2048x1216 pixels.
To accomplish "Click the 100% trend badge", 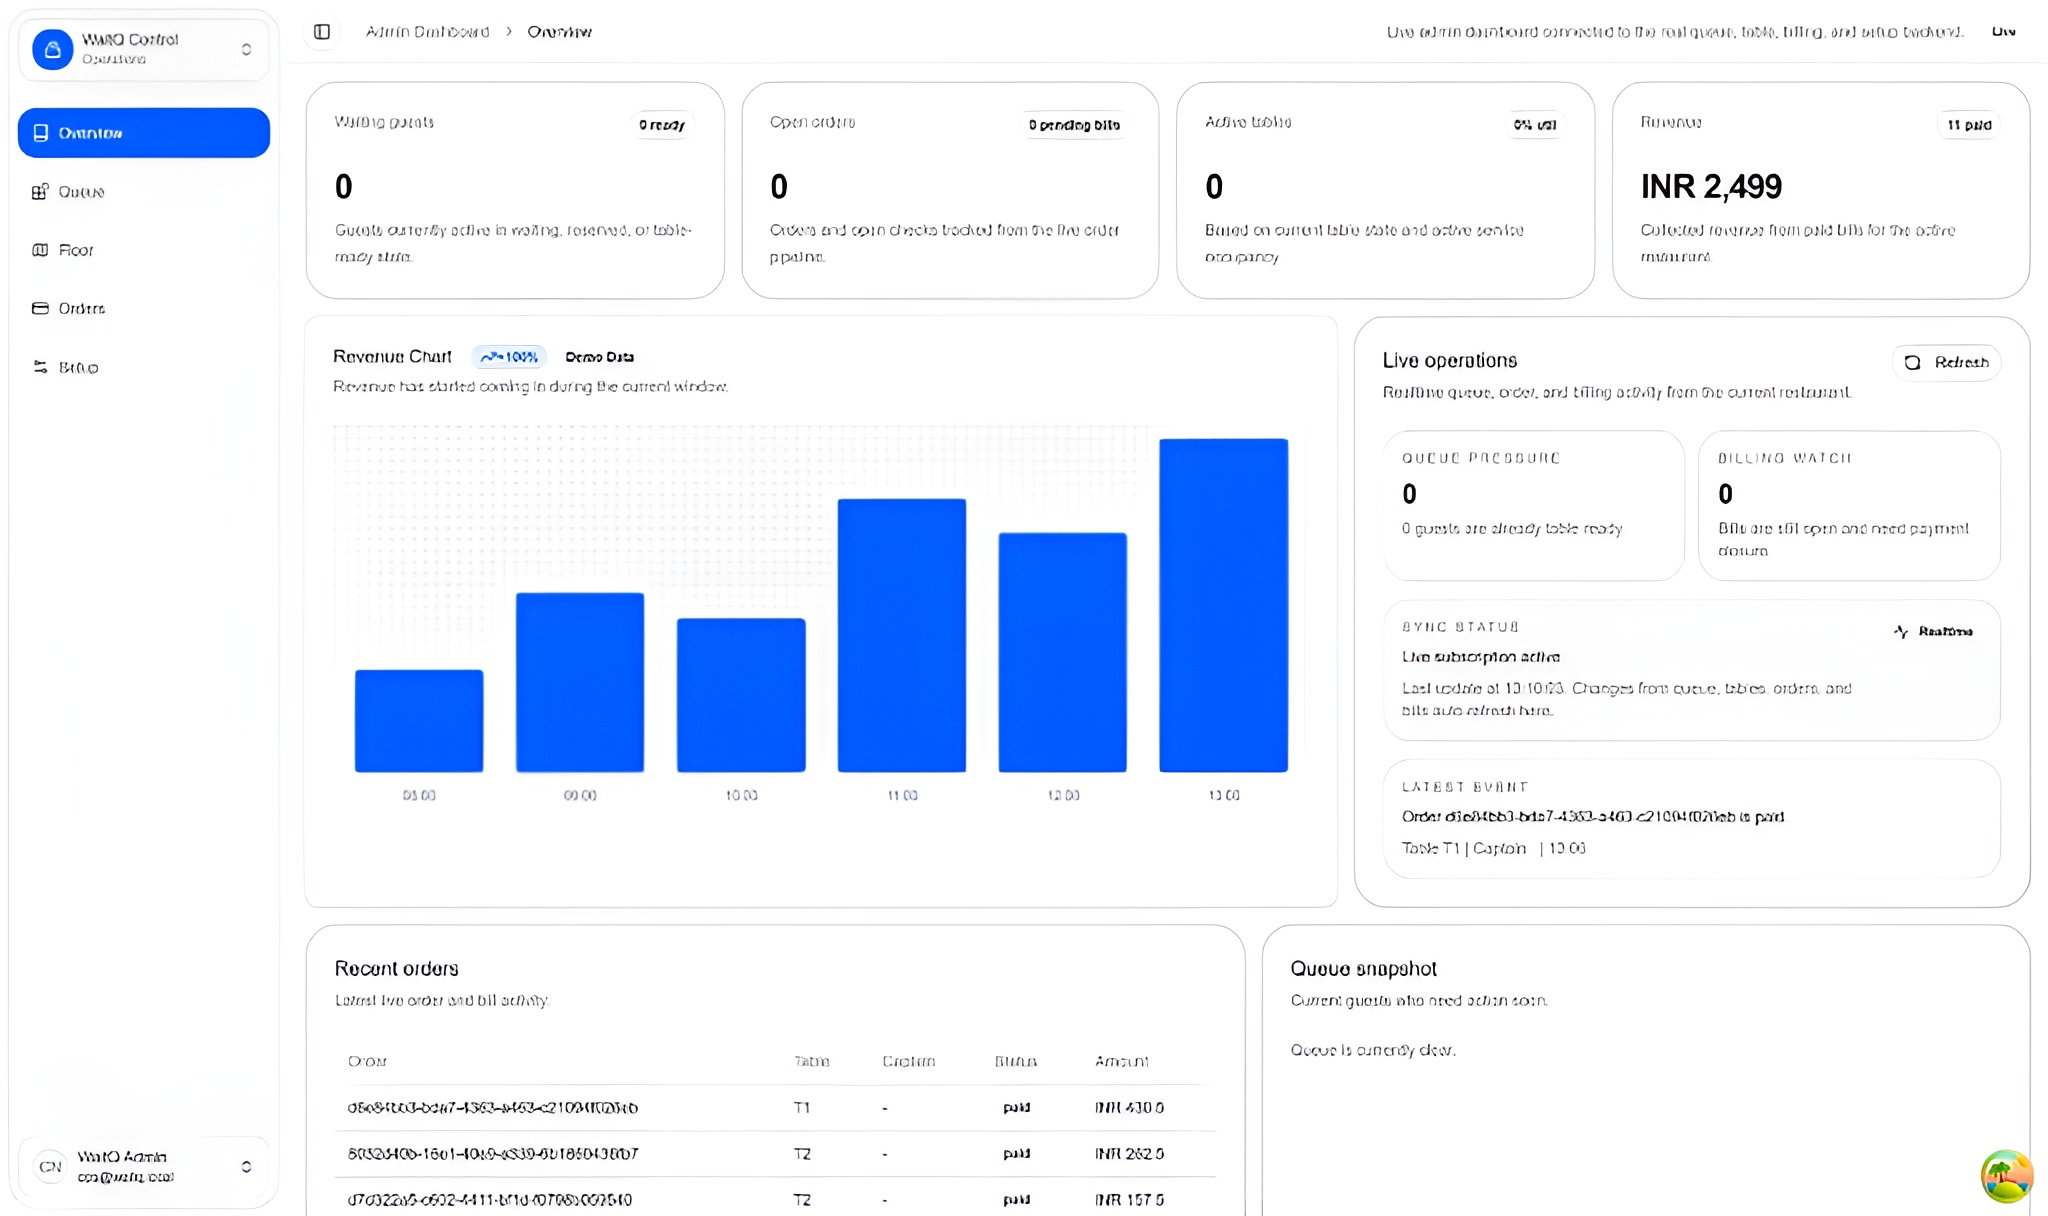I will click(509, 357).
